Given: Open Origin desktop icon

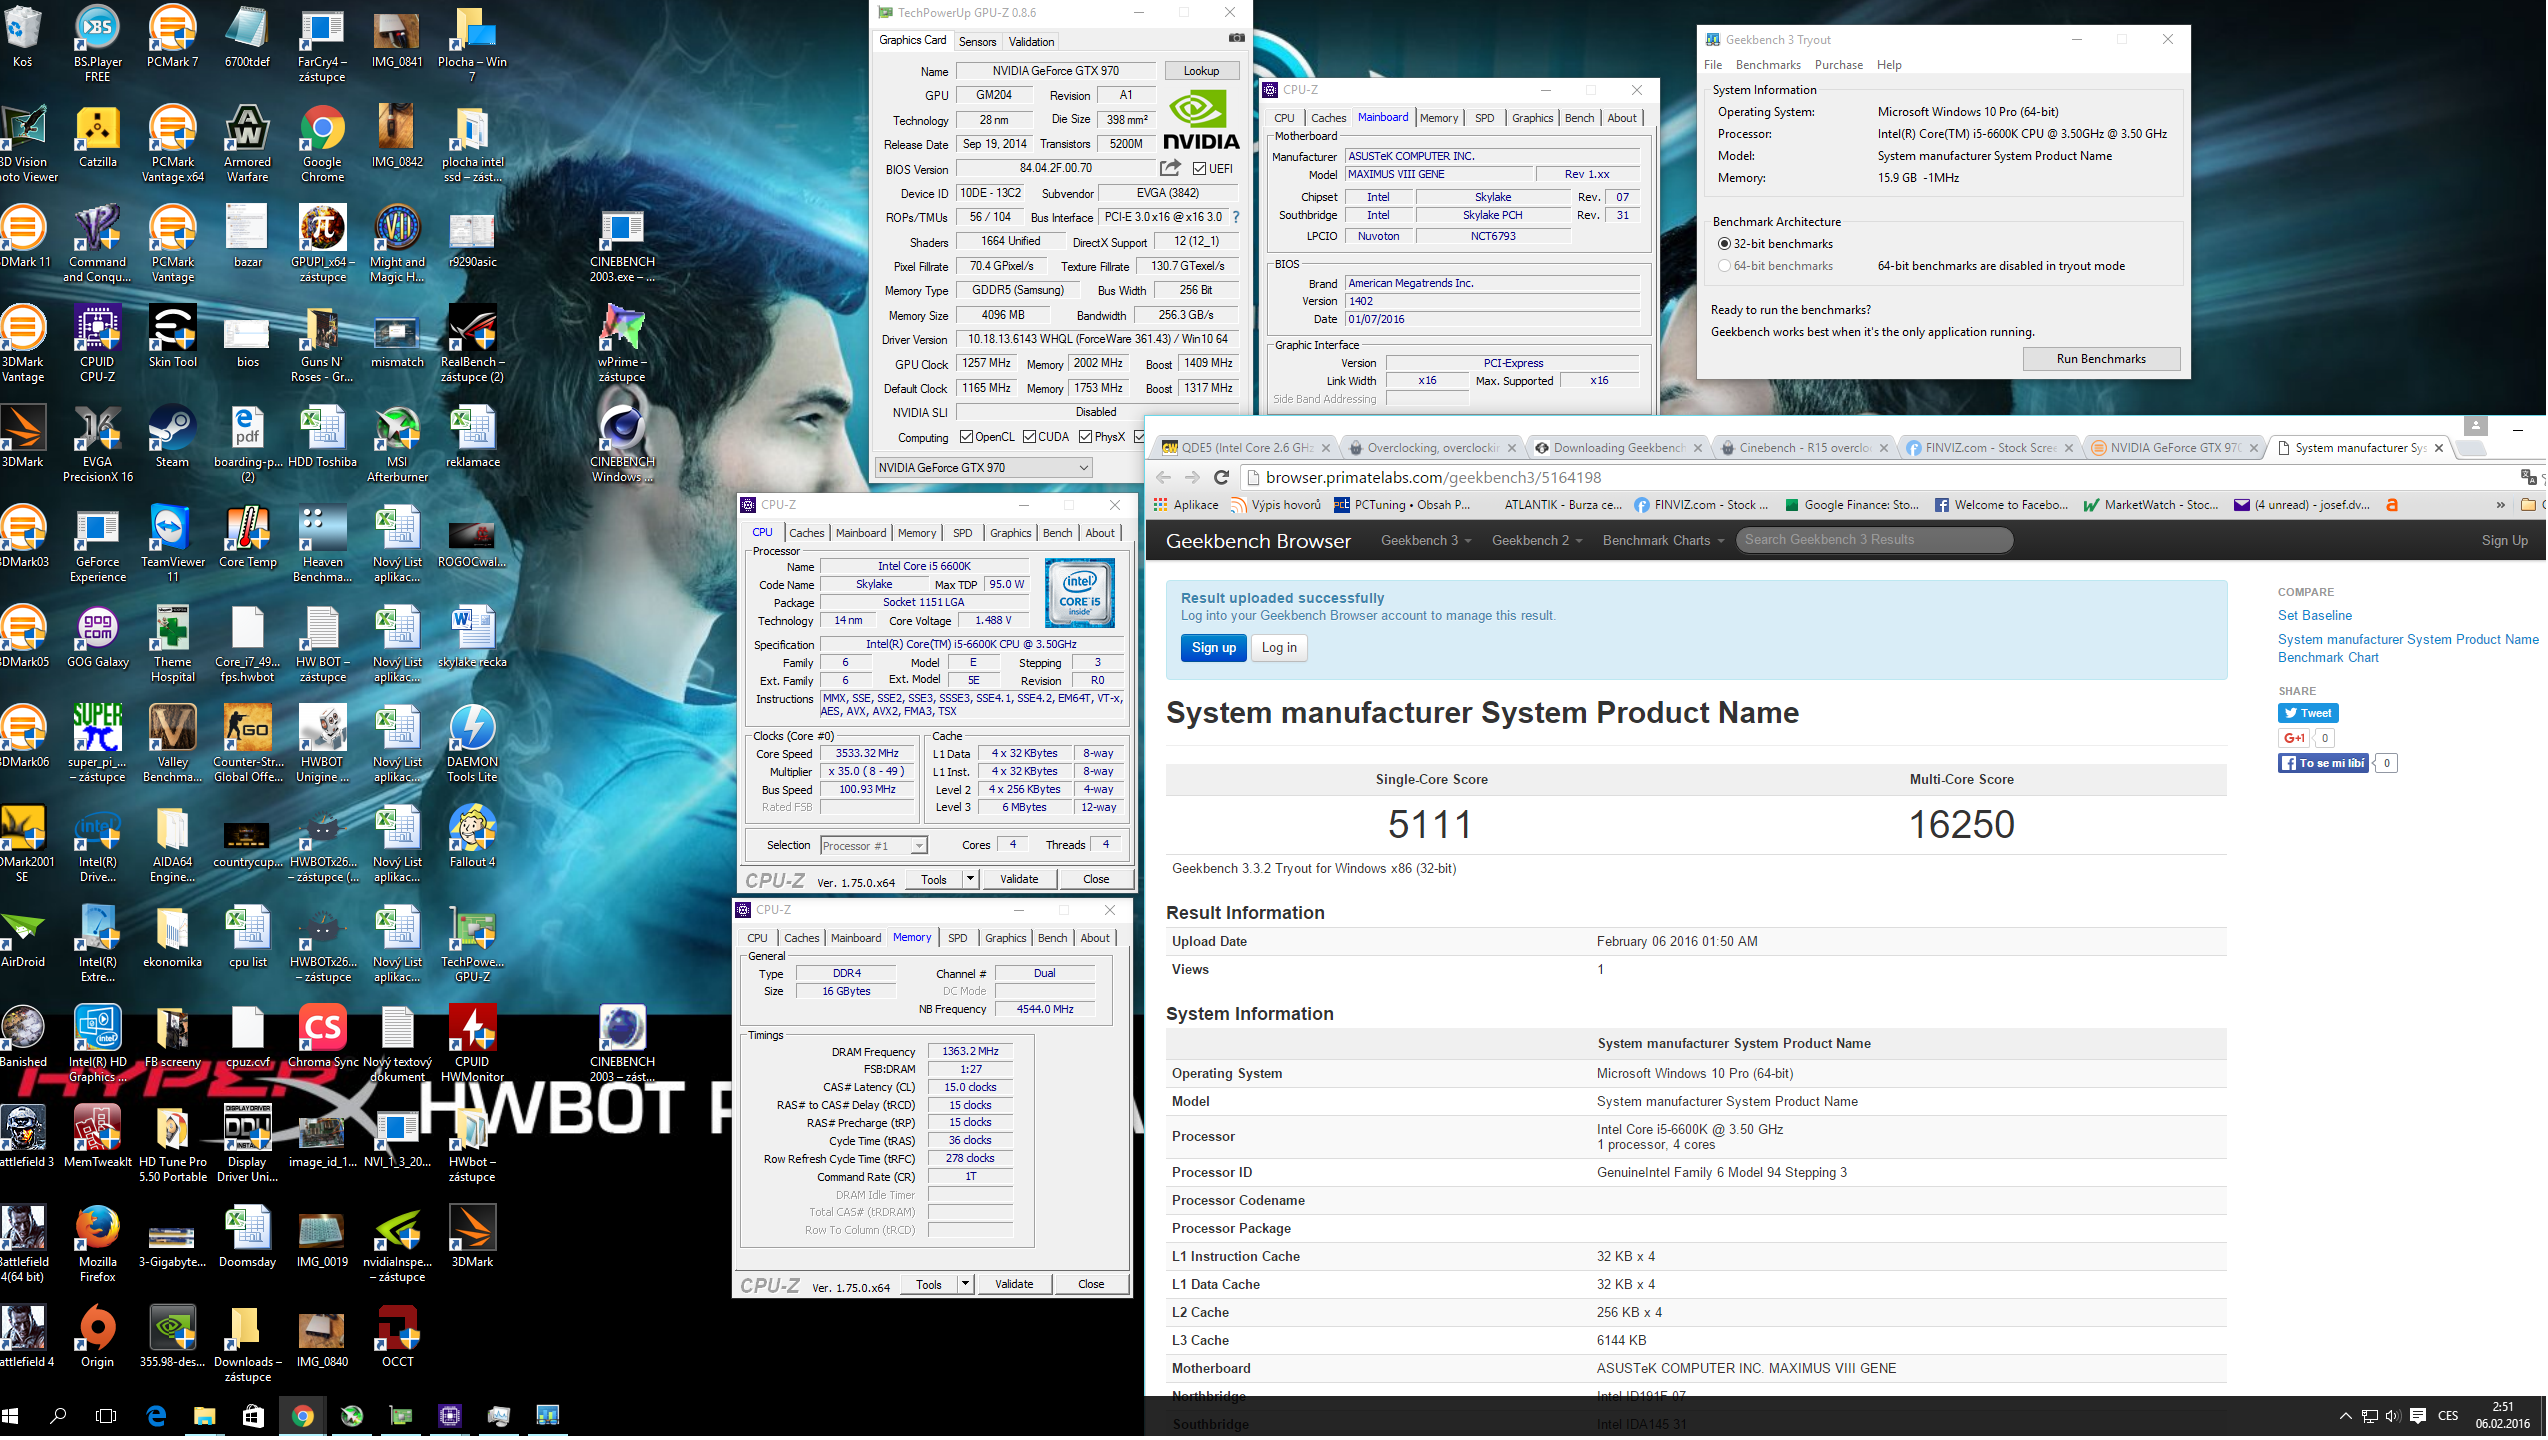Looking at the screenshot, I should (97, 1338).
